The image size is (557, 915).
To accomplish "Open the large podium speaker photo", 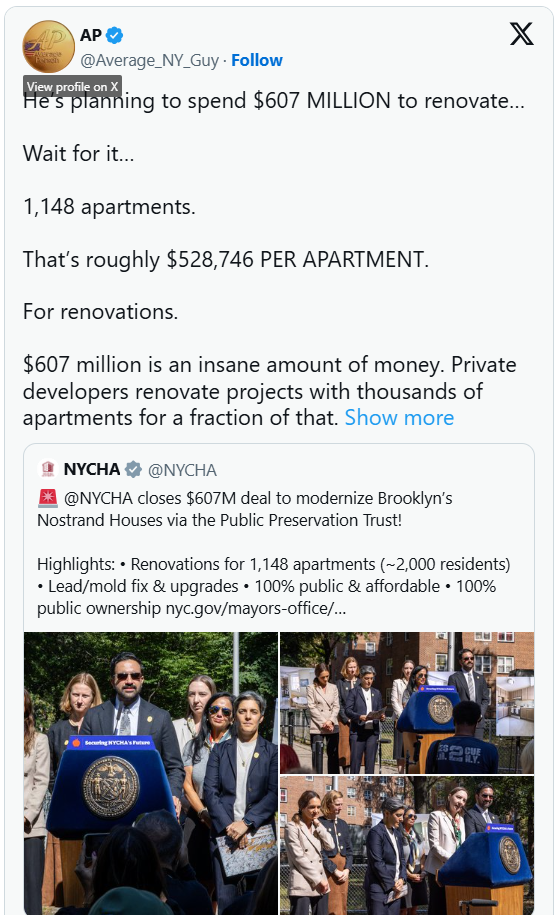I will point(151,773).
